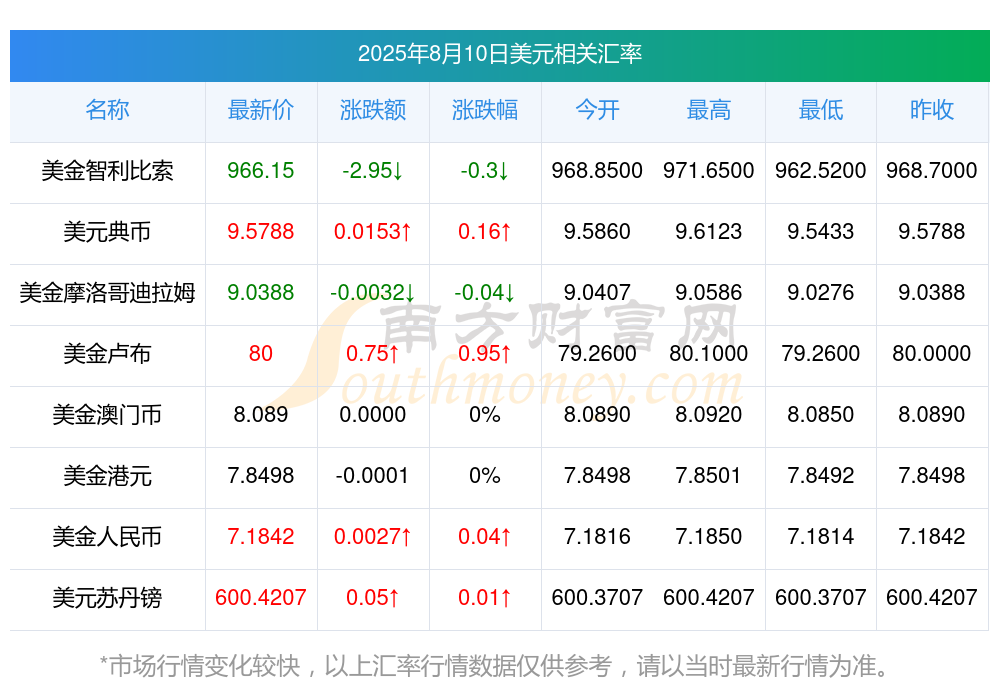This screenshot has width=1000, height=698.
Task: Click latest price 966.15
Action: click(x=261, y=170)
